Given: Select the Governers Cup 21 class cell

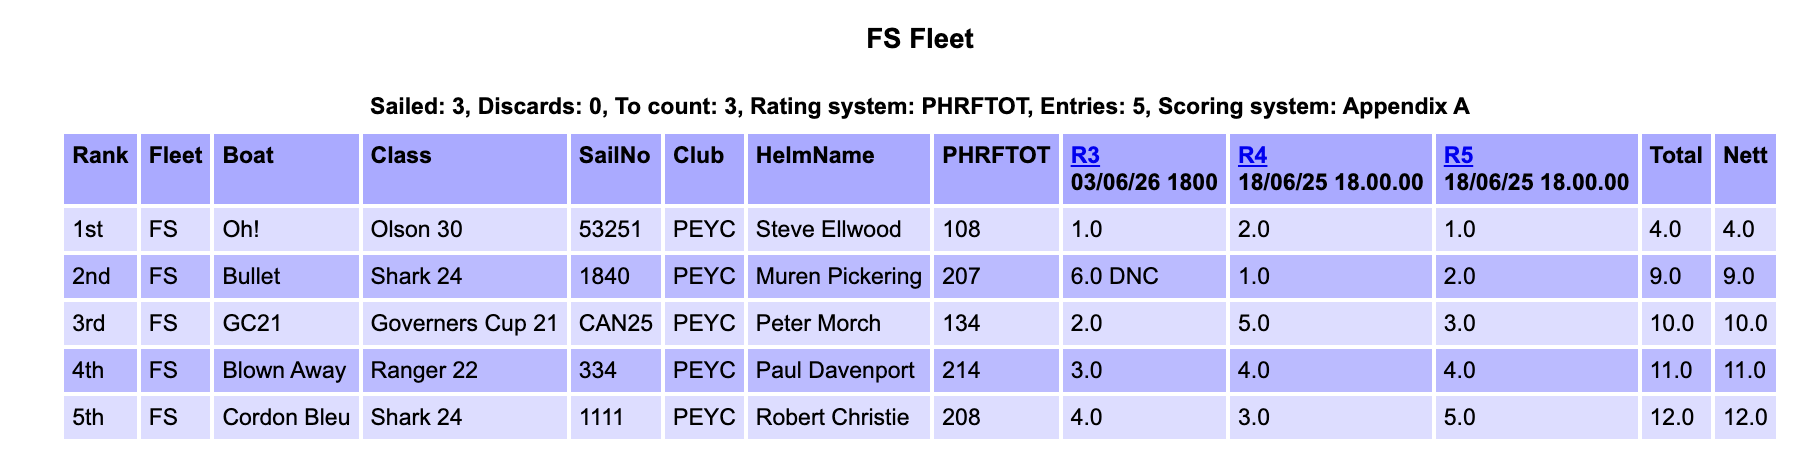Looking at the screenshot, I should 465,323.
